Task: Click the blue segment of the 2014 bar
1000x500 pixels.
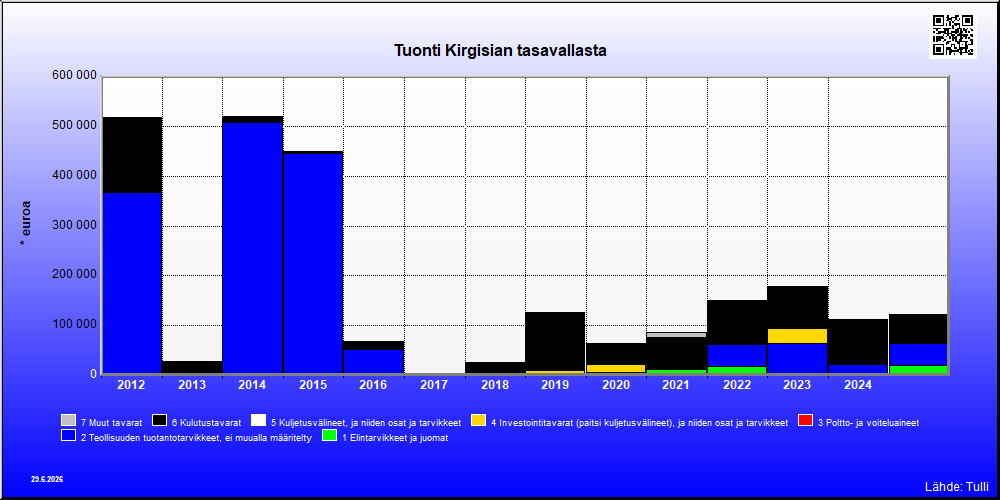Action: click(x=253, y=248)
